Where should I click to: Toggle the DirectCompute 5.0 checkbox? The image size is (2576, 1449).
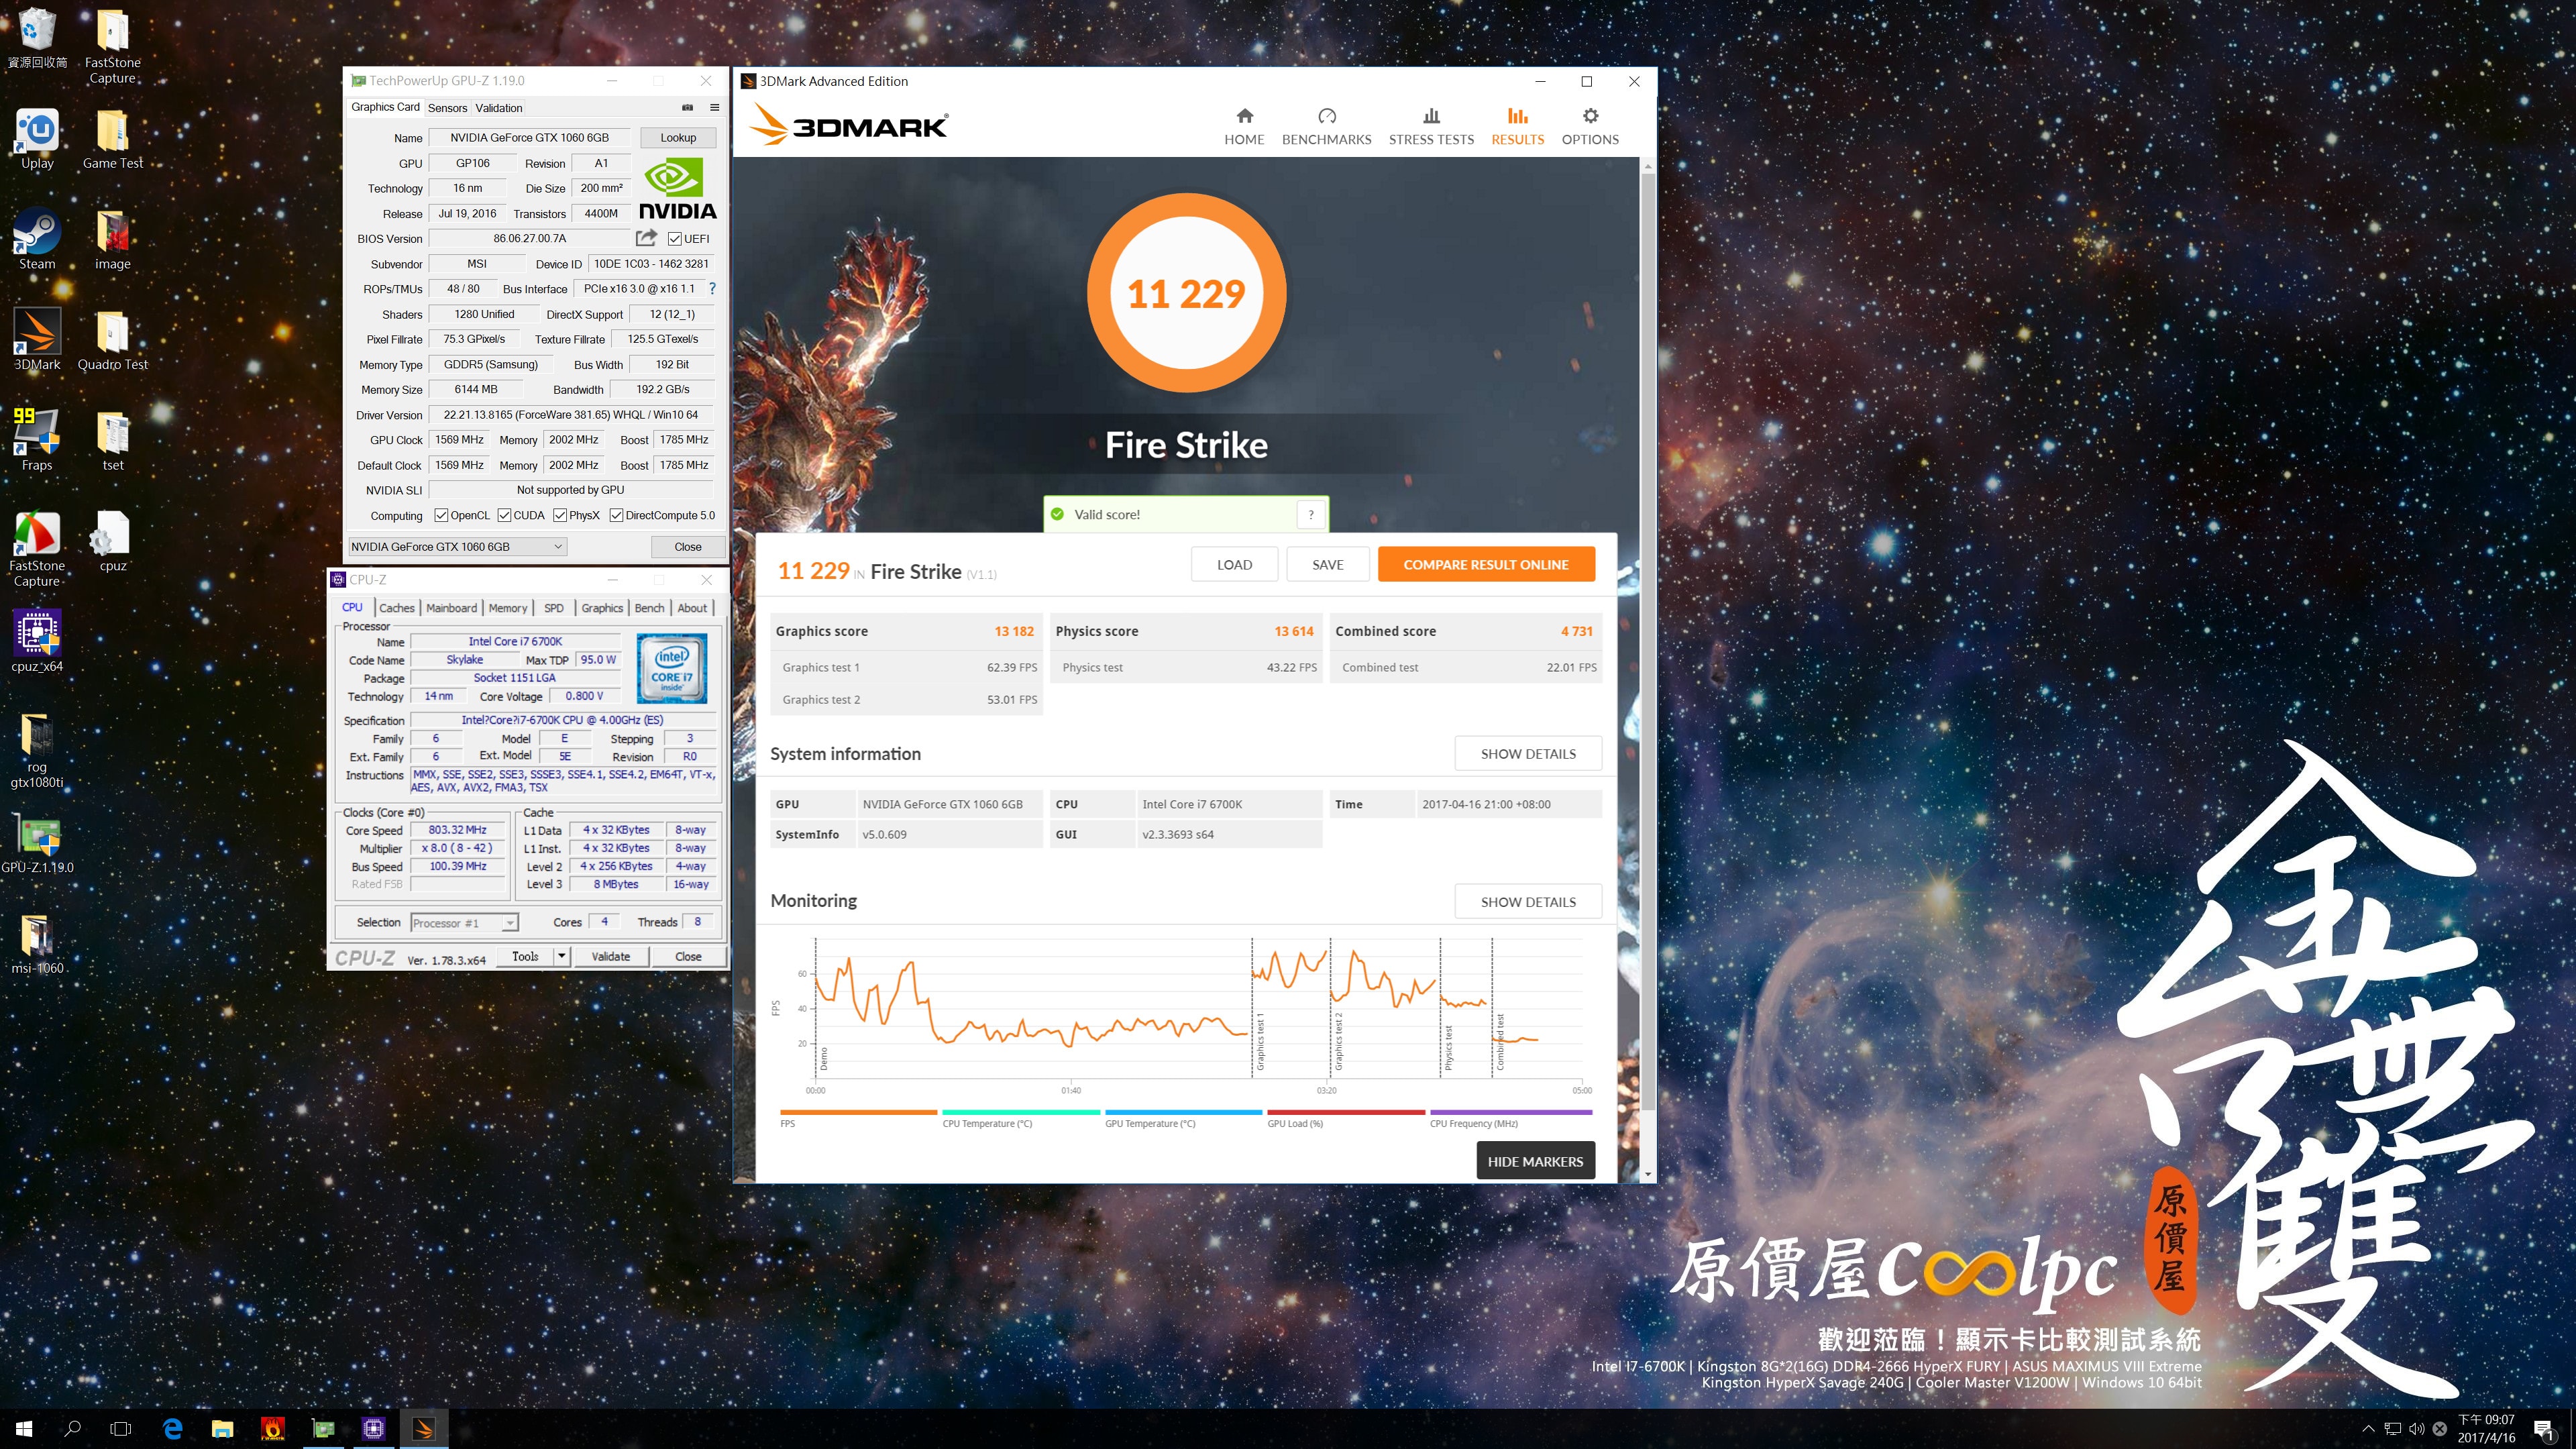[616, 515]
